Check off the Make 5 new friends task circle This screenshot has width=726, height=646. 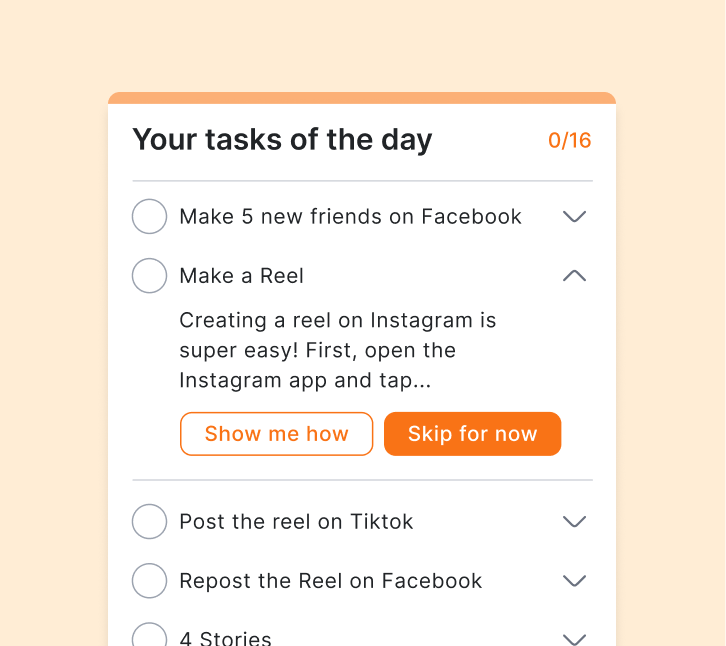click(150, 217)
